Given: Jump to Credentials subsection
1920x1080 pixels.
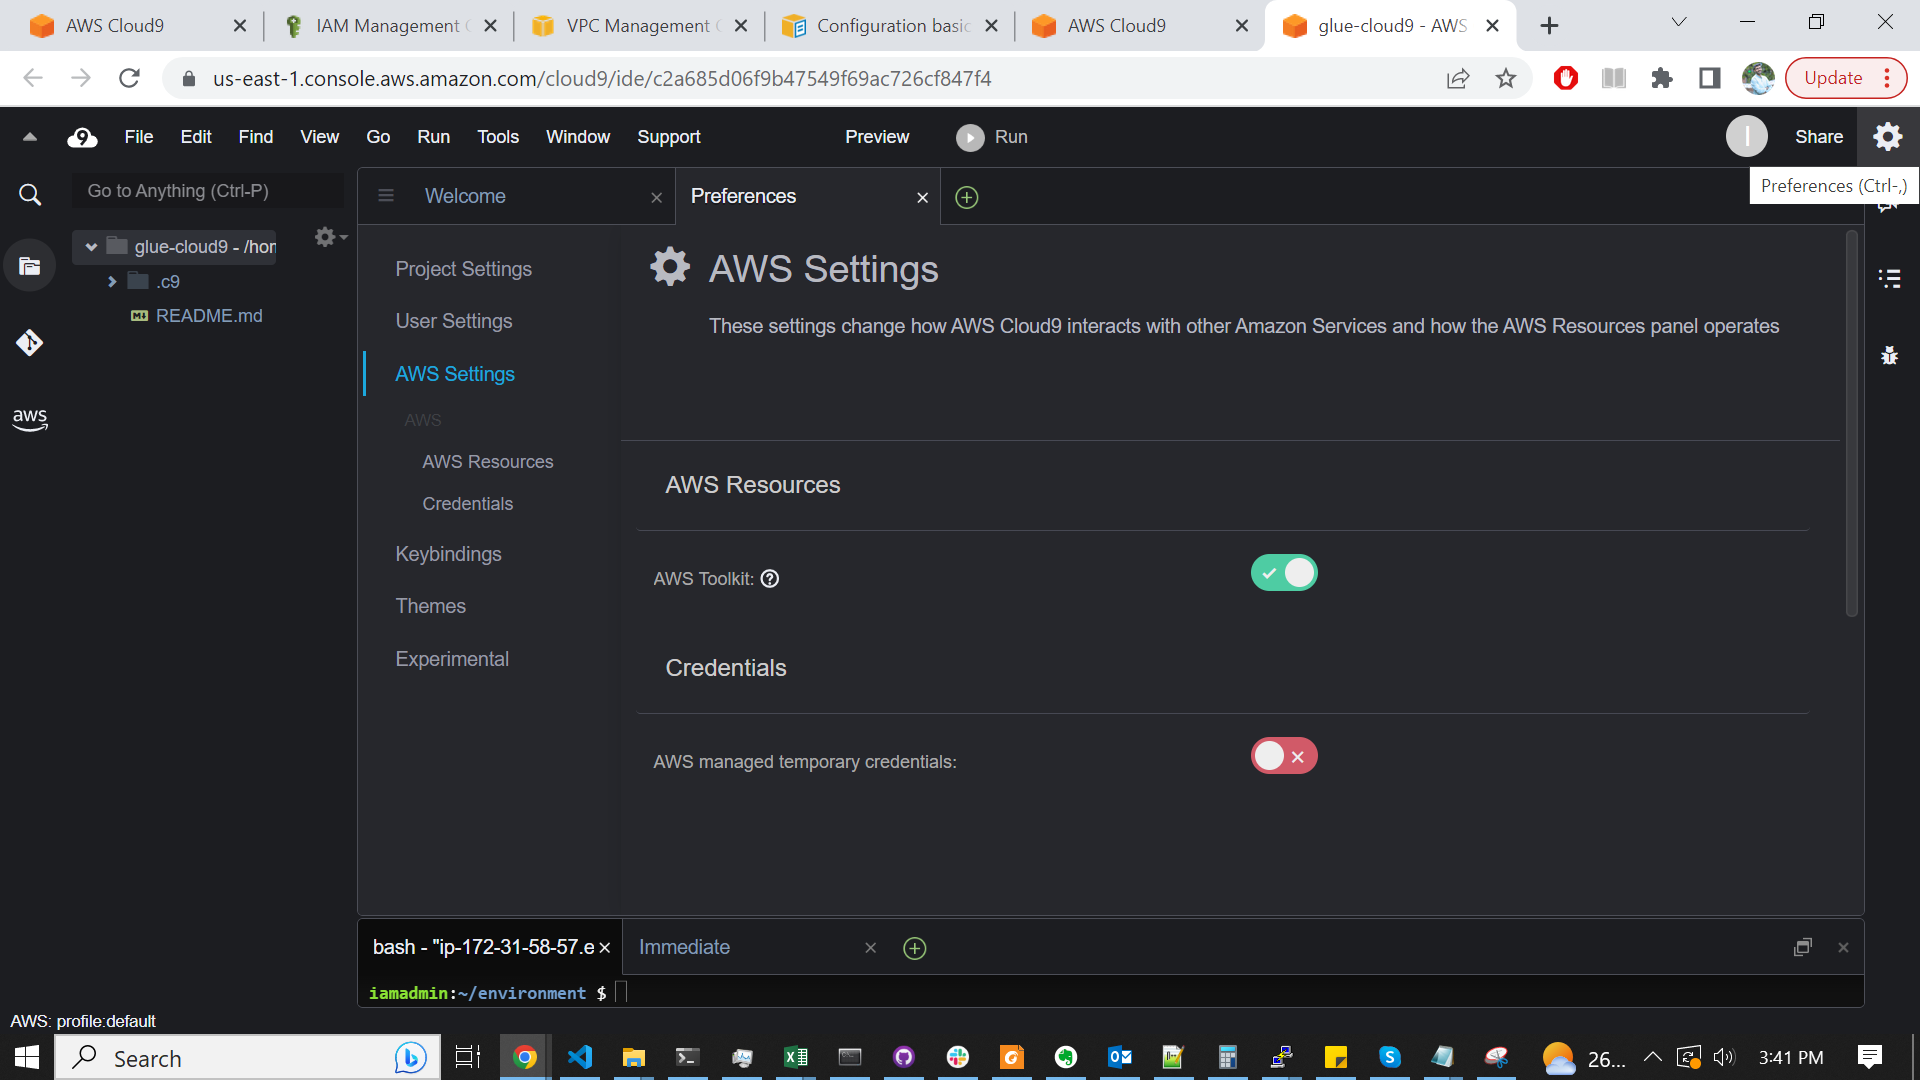Looking at the screenshot, I should (x=467, y=504).
